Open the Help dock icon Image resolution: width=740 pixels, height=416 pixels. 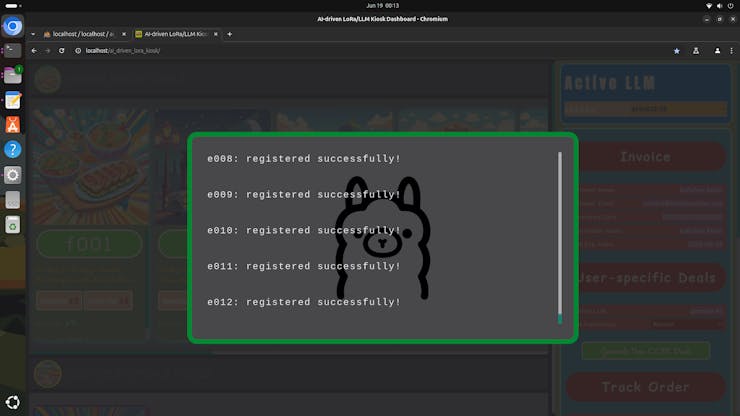coord(13,150)
